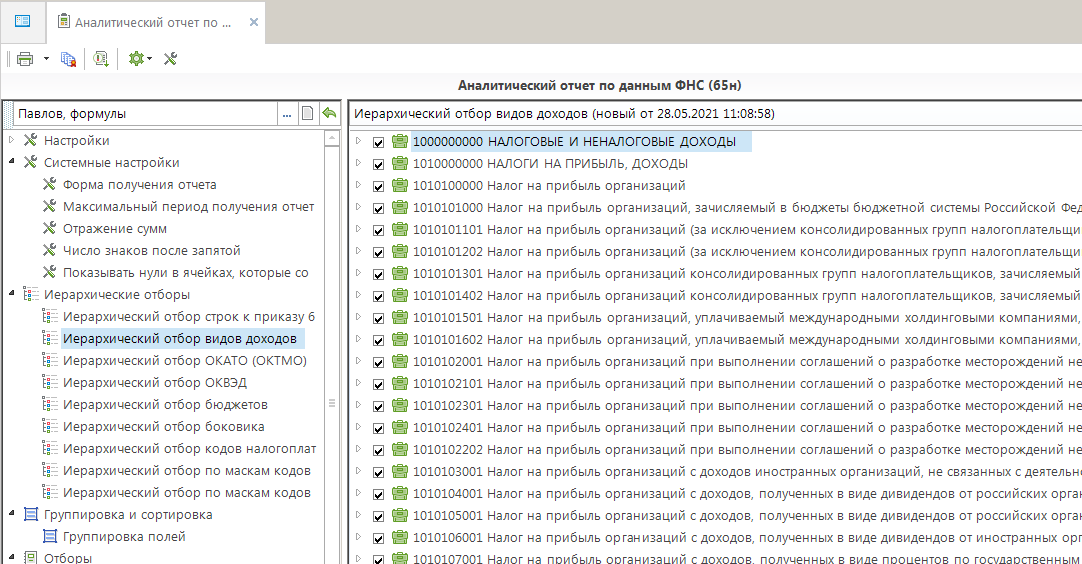Open the green gear settings dropdown

(x=140, y=59)
